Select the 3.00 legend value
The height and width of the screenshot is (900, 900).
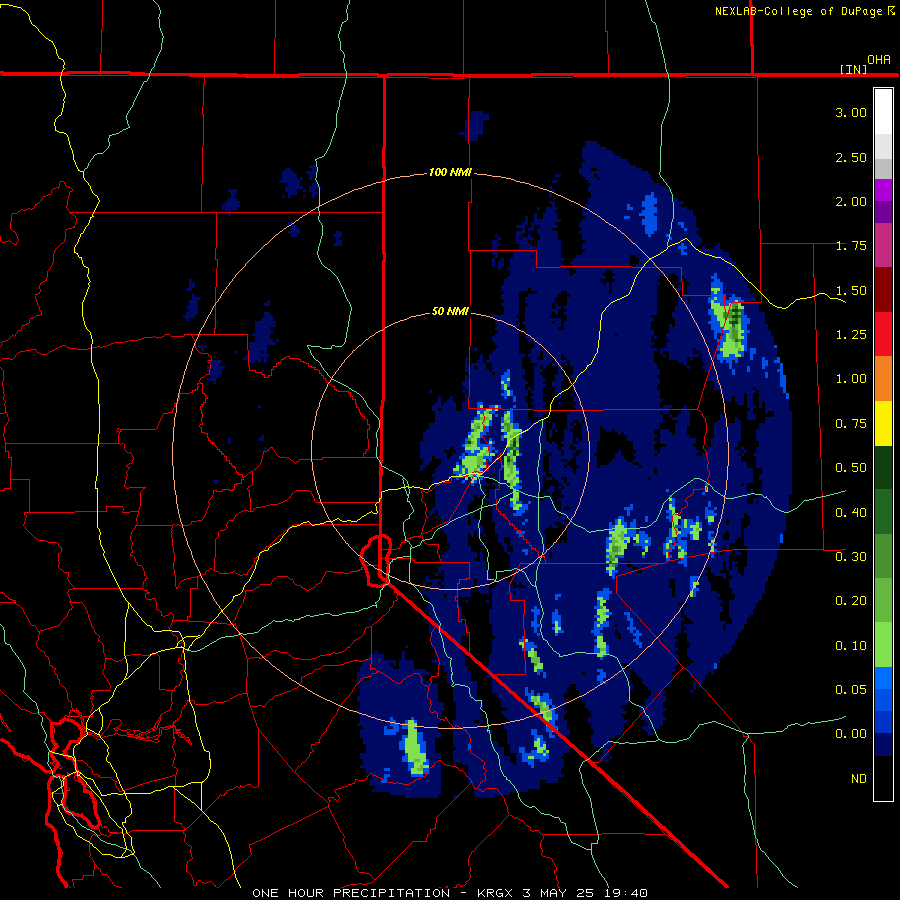tap(851, 112)
